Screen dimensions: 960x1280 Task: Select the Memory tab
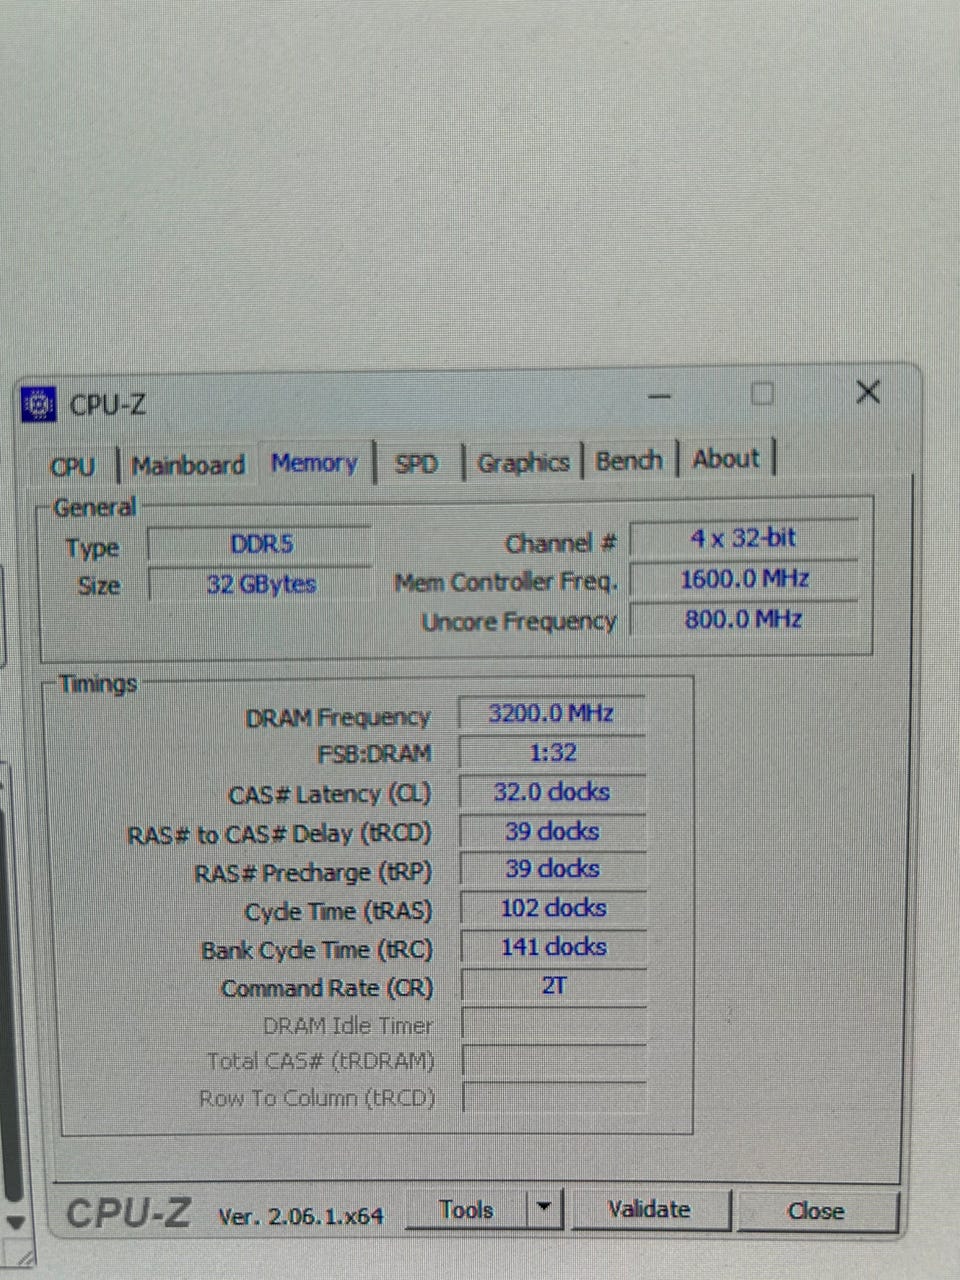314,463
